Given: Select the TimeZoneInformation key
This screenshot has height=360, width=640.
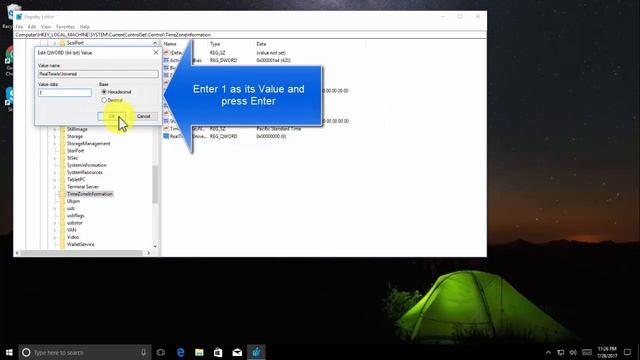Looking at the screenshot, I should click(x=90, y=194).
